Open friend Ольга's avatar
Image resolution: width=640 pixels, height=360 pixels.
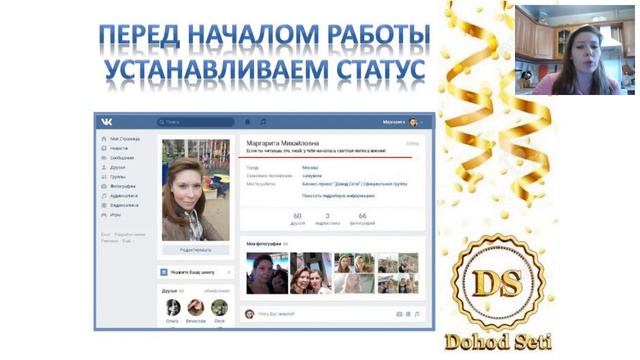tap(173, 307)
